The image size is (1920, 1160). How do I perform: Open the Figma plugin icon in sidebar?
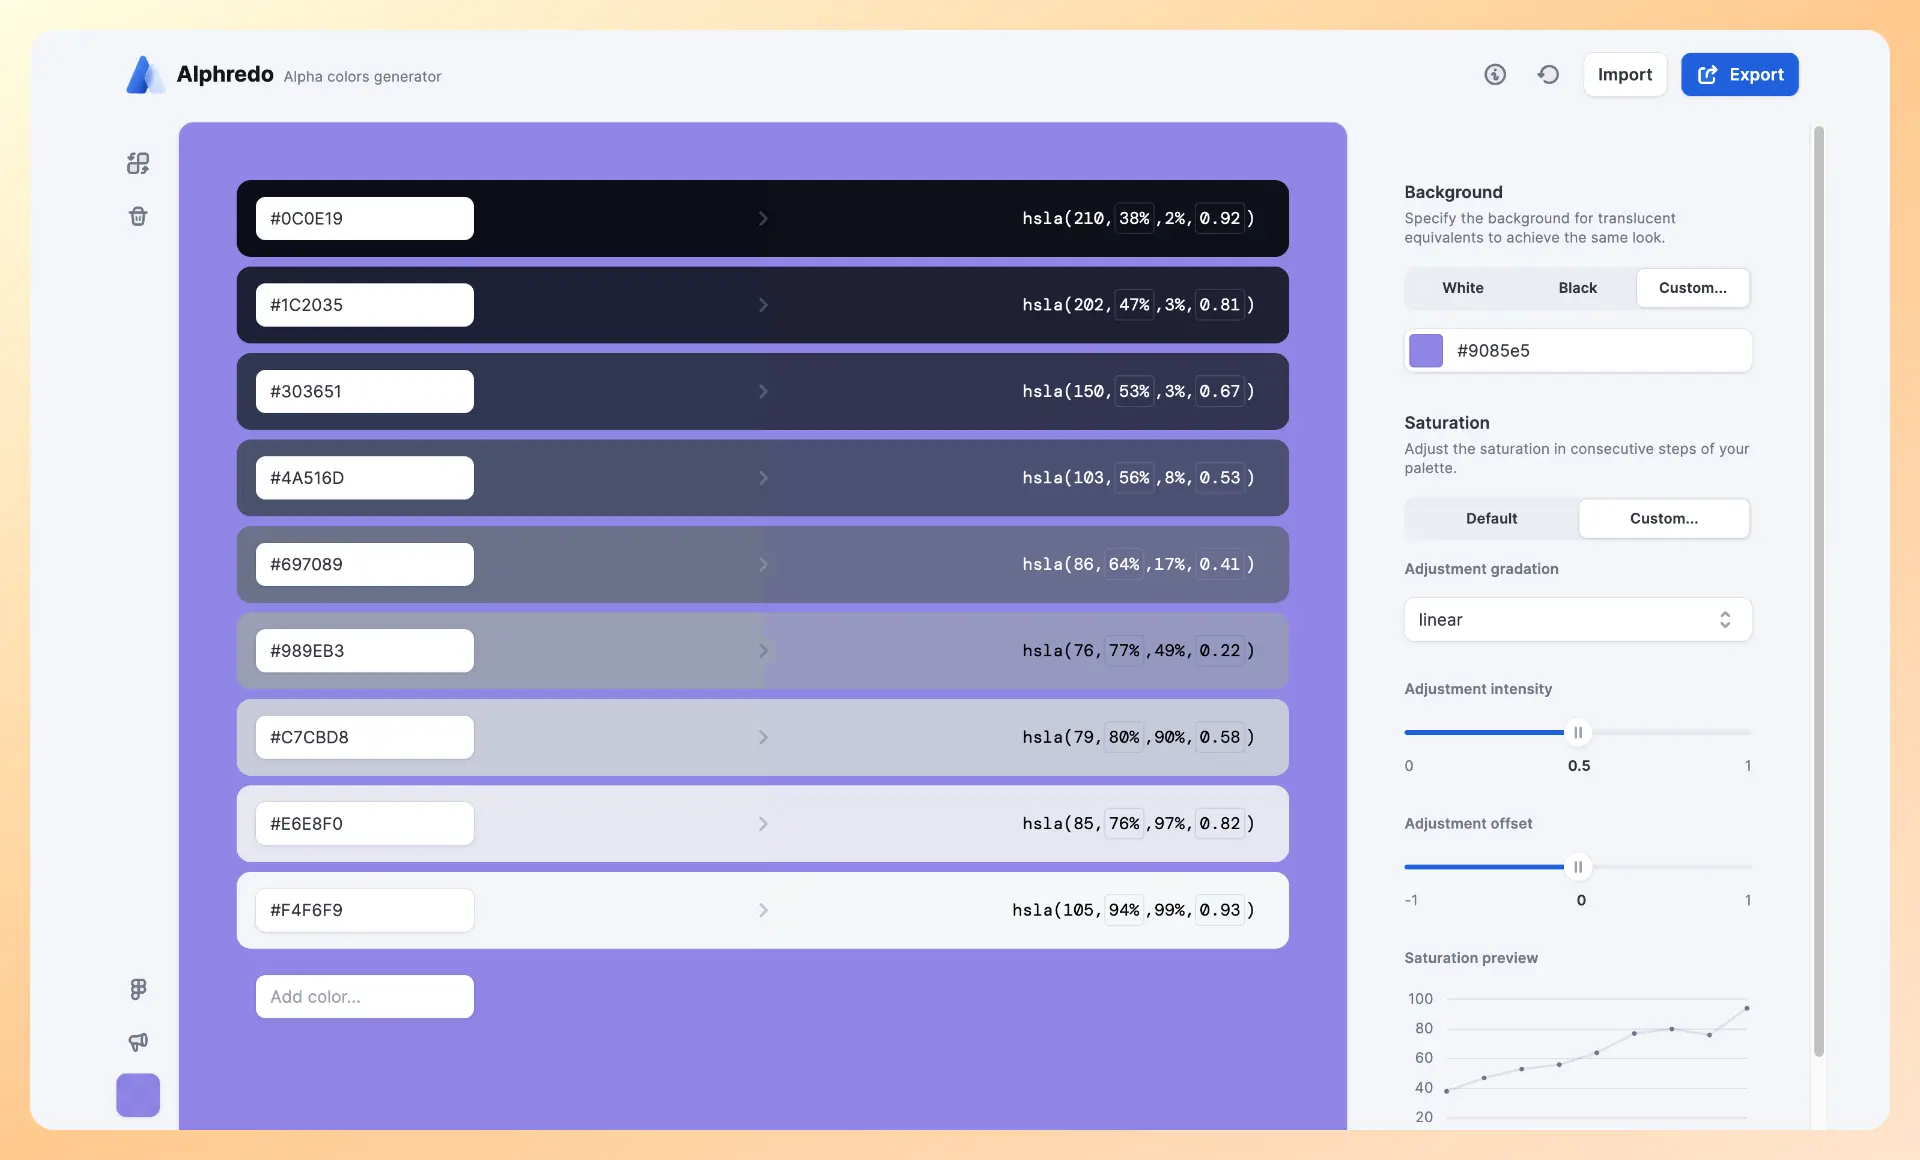click(x=138, y=989)
